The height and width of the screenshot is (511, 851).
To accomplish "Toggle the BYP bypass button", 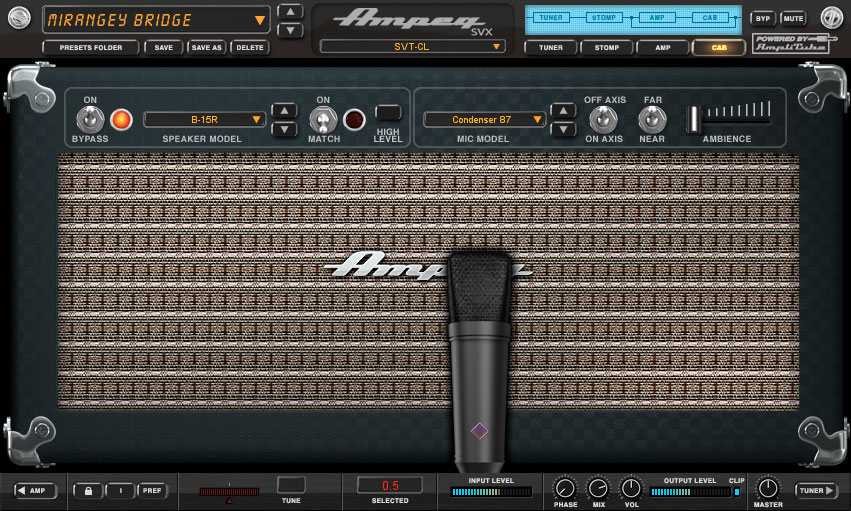I will [763, 18].
